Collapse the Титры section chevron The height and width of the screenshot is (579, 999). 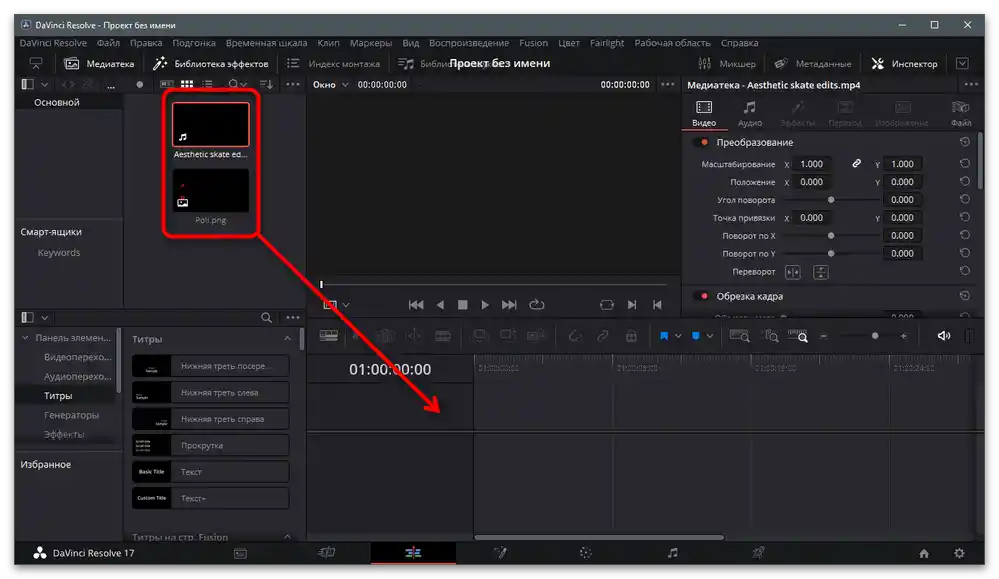tap(287, 339)
